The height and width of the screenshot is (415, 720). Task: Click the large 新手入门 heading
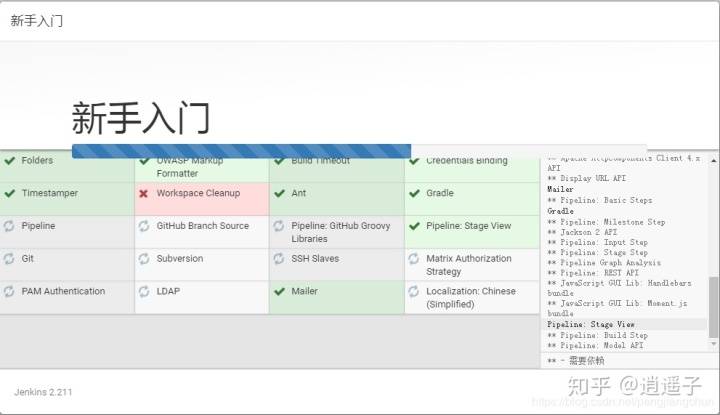(x=141, y=117)
